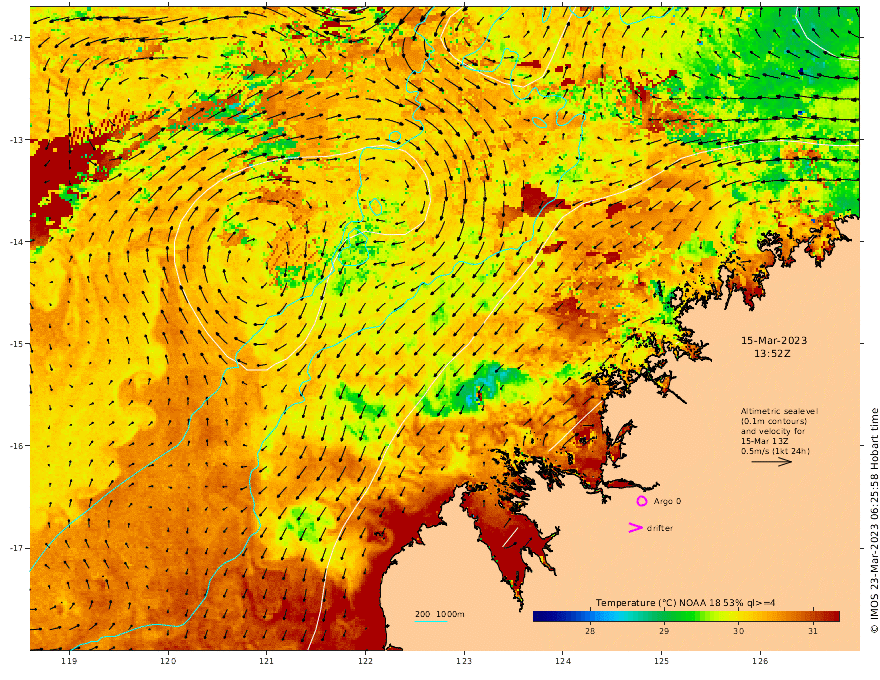
Task: Click the cyan isobath legend line sample
Action: click(431, 621)
